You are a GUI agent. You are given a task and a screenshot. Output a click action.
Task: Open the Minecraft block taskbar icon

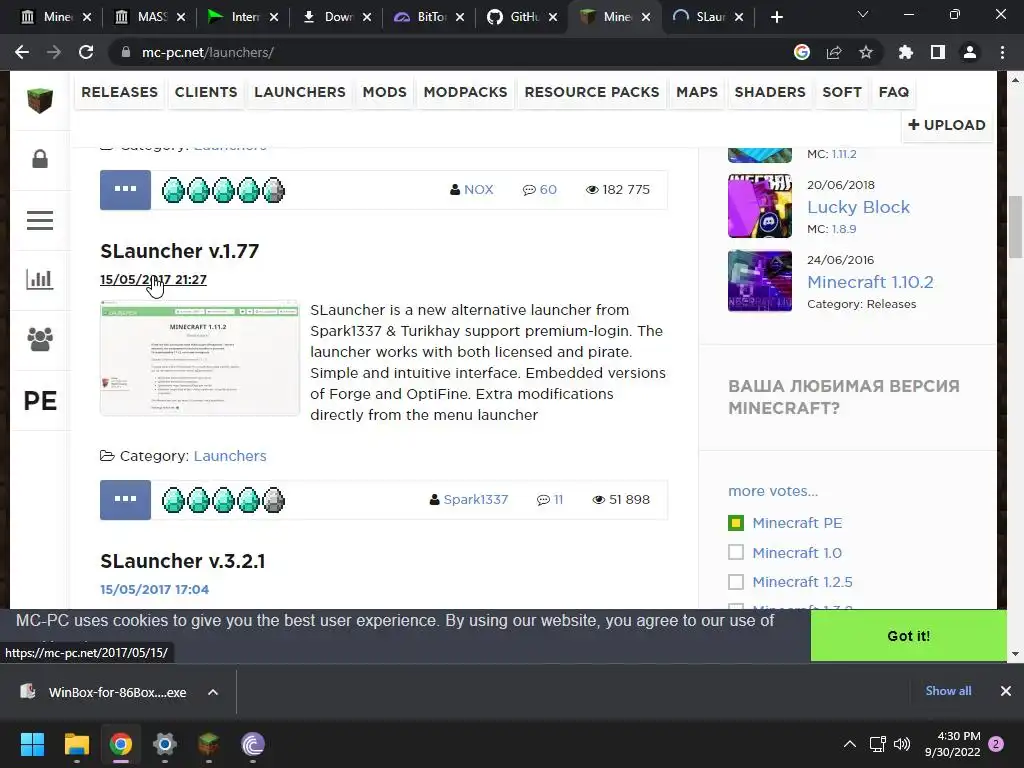coord(209,744)
